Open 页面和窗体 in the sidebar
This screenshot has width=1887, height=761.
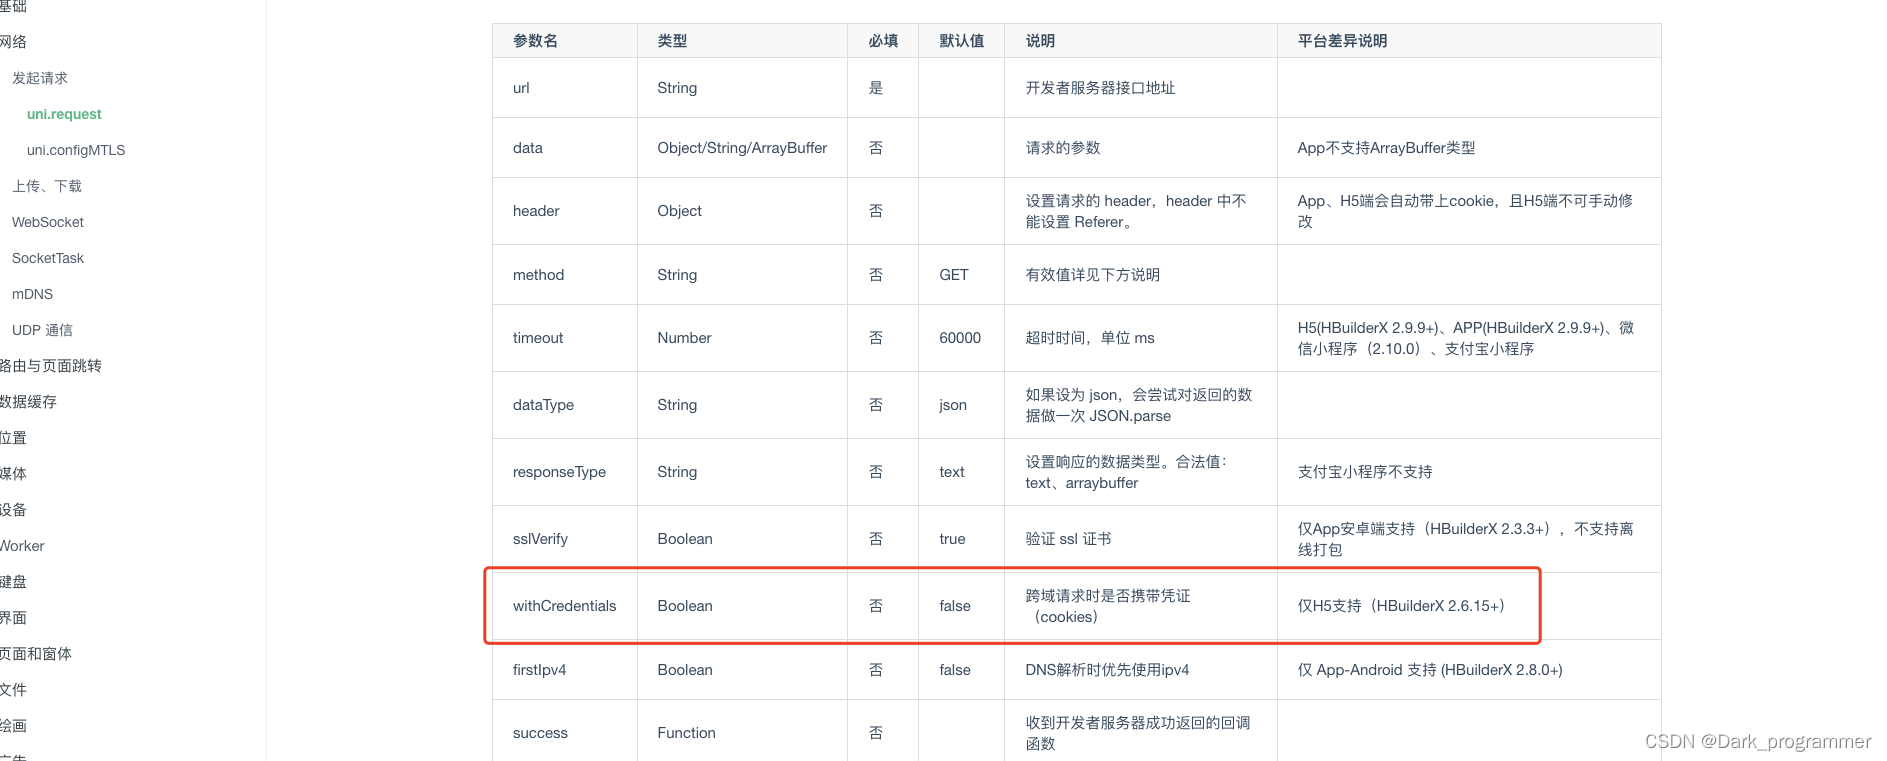(x=36, y=654)
